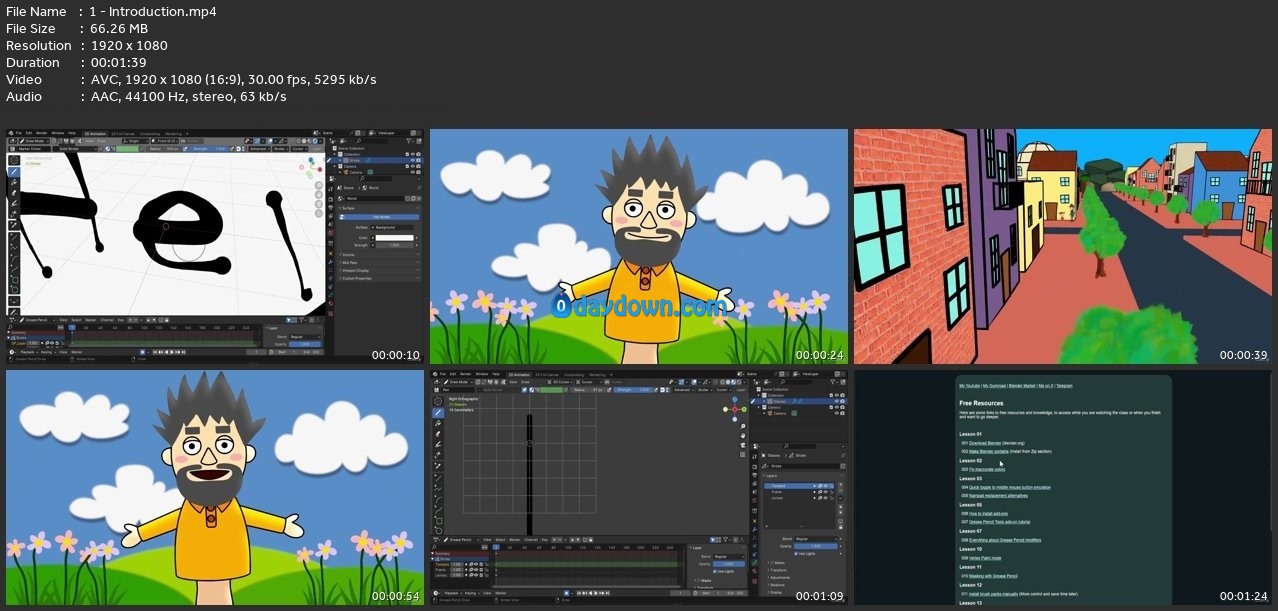Open the 2D Animation tab in 00:01:09 frame
Viewport: 1278px width, 611px height.
(x=519, y=375)
